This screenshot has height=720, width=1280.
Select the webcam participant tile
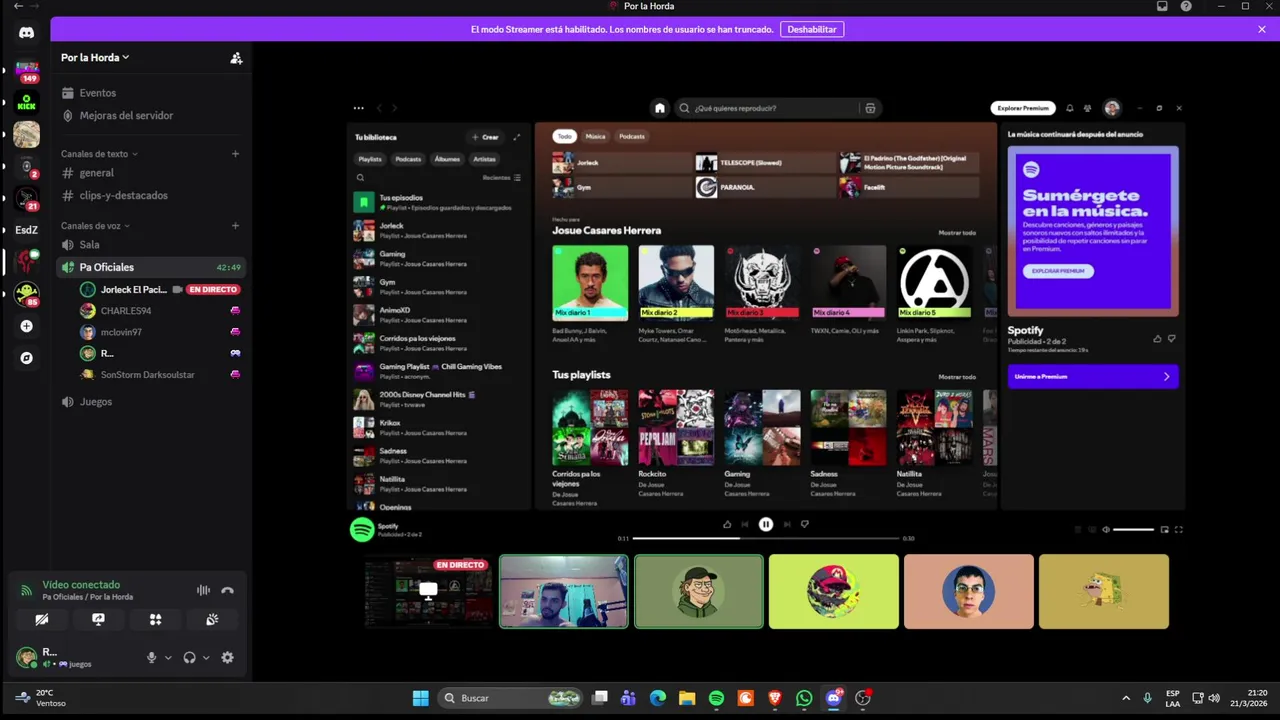click(x=564, y=592)
